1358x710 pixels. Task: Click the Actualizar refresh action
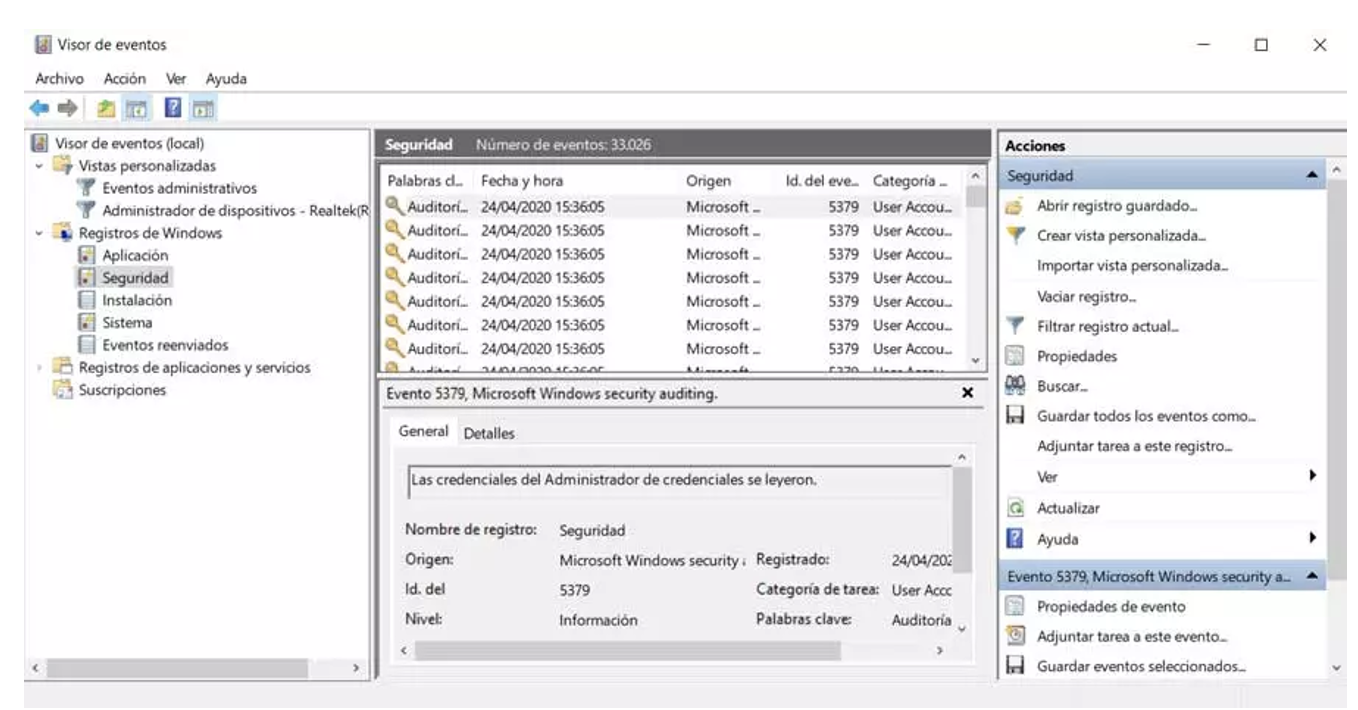(x=1068, y=508)
